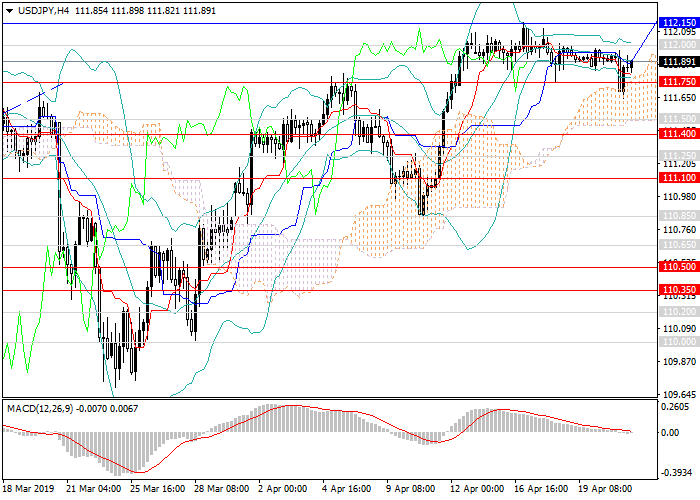The width and height of the screenshot is (700, 500).
Task: Select the 110.000 gray level label
Action: 679,342
